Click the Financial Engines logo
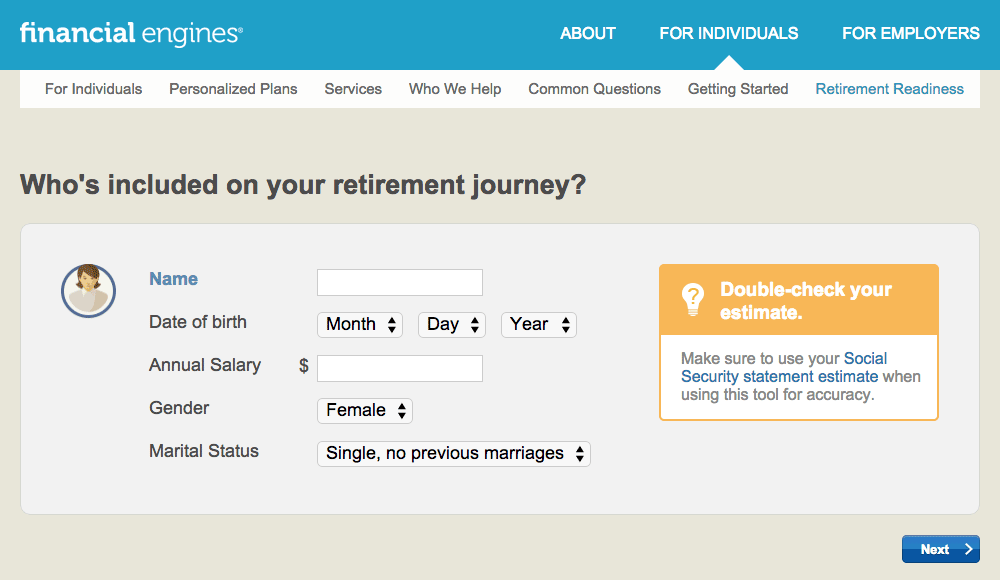The height and width of the screenshot is (580, 1000). point(131,33)
